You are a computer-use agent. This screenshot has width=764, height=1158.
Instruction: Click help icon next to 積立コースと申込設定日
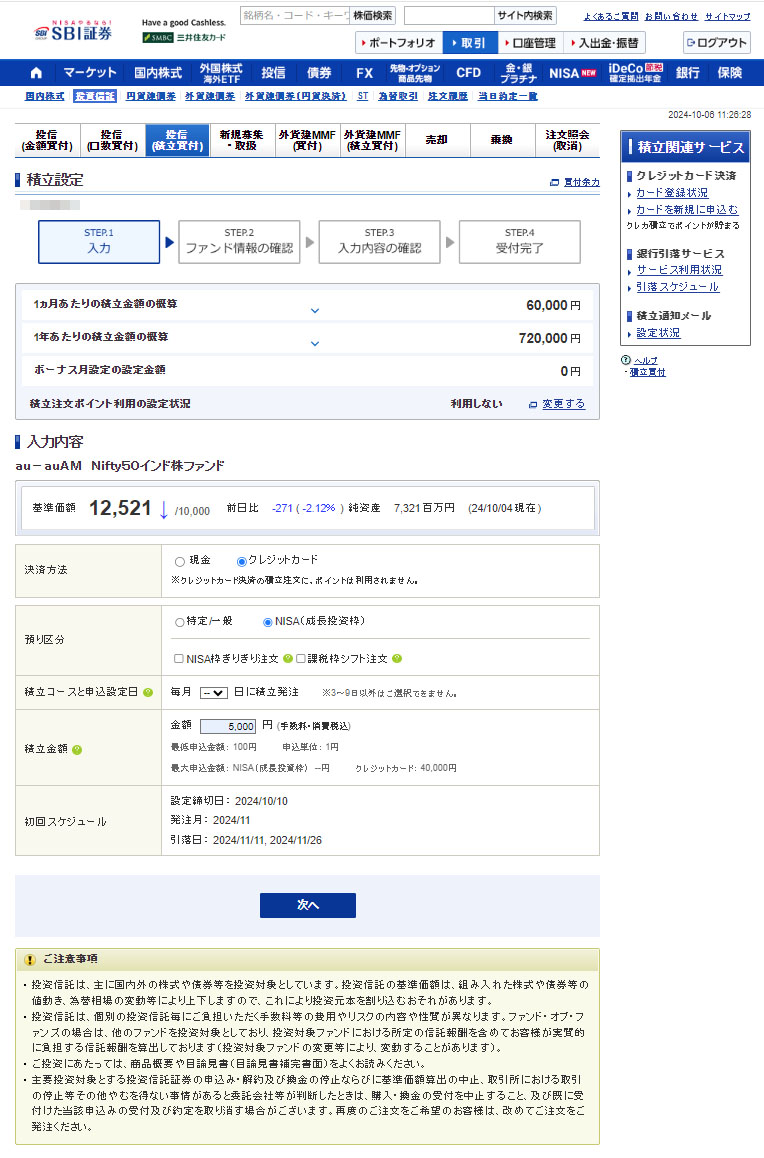tap(148, 692)
